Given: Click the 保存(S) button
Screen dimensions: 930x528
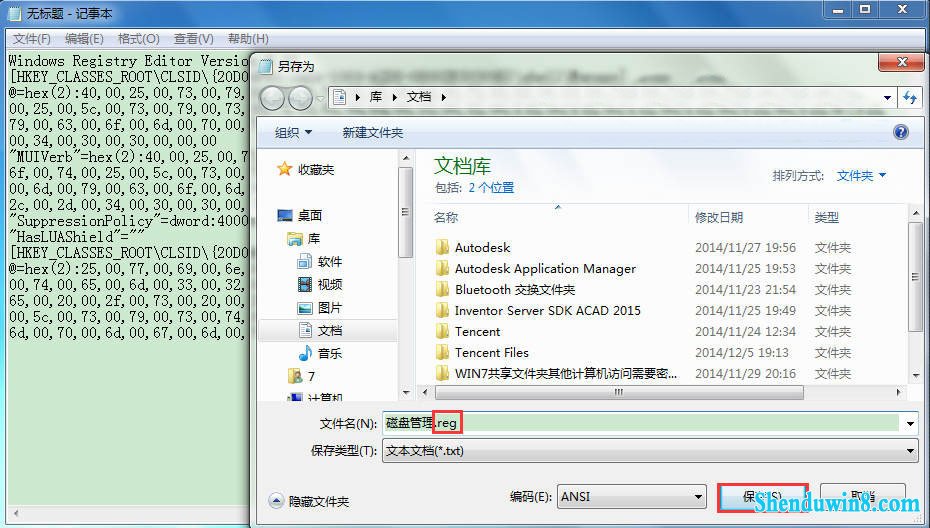Looking at the screenshot, I should [x=763, y=497].
